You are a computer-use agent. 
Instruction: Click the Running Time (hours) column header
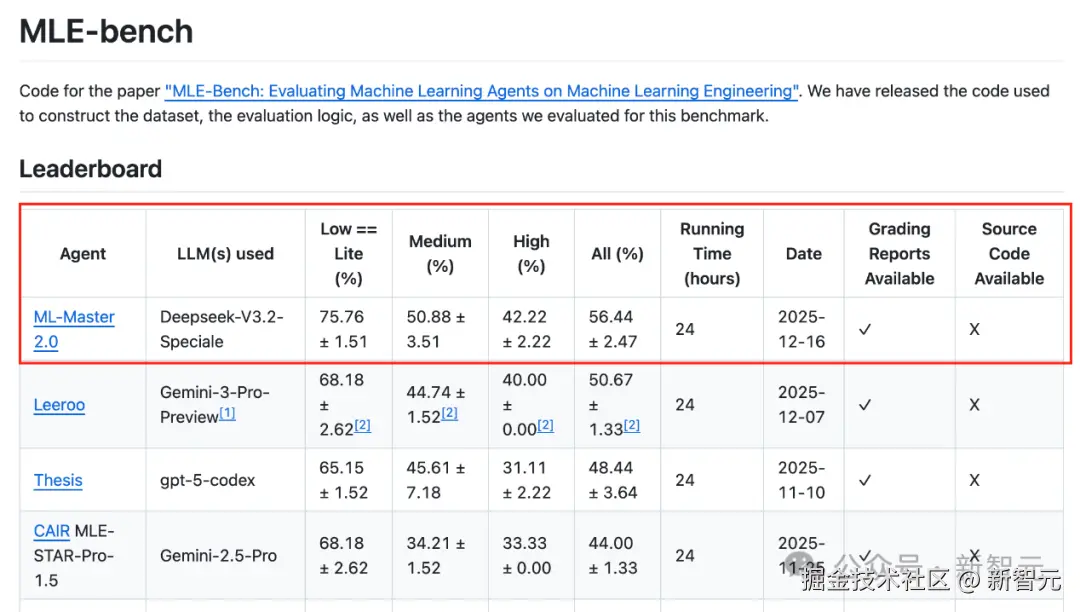tap(712, 254)
